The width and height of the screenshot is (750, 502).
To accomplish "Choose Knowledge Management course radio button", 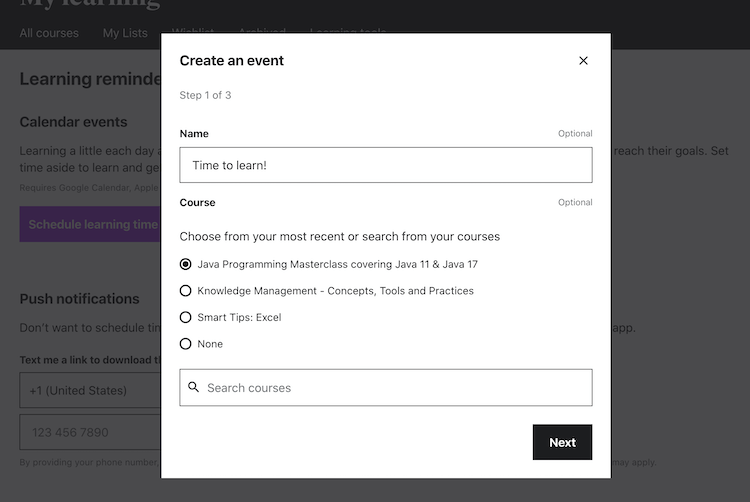I will click(x=186, y=291).
